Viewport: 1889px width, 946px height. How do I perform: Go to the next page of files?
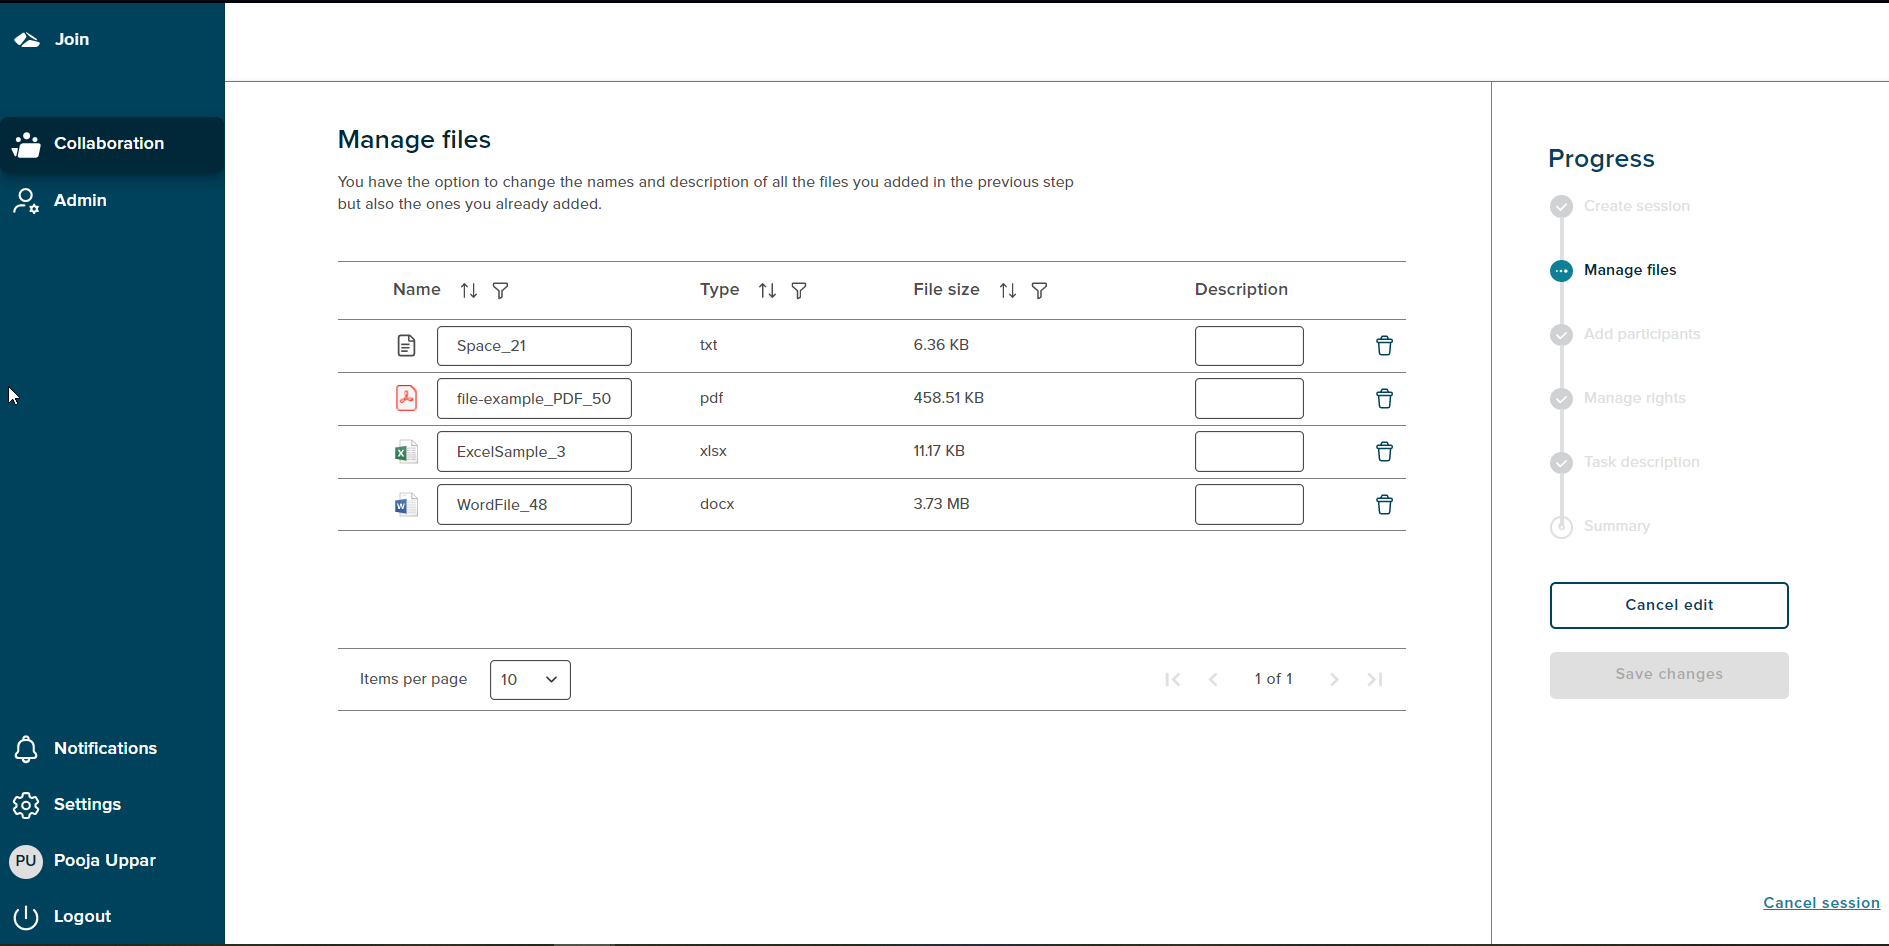[x=1334, y=680]
